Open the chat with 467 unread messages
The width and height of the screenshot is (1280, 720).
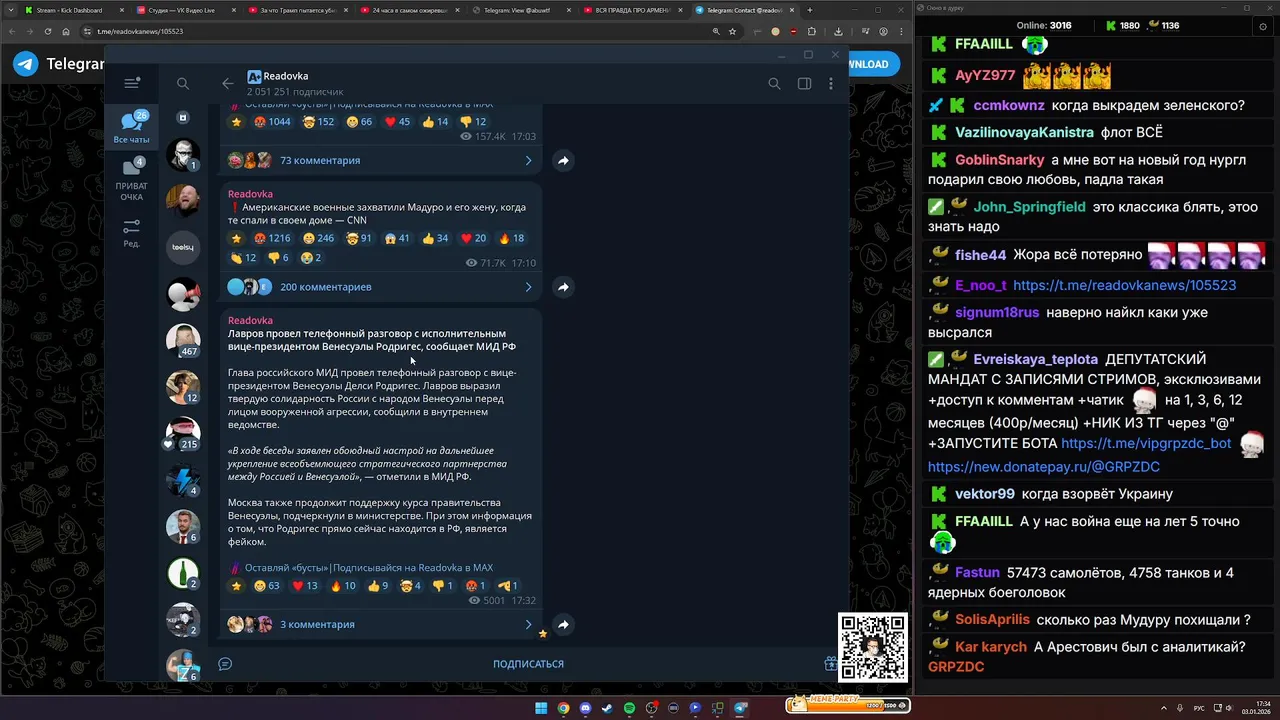point(183,341)
